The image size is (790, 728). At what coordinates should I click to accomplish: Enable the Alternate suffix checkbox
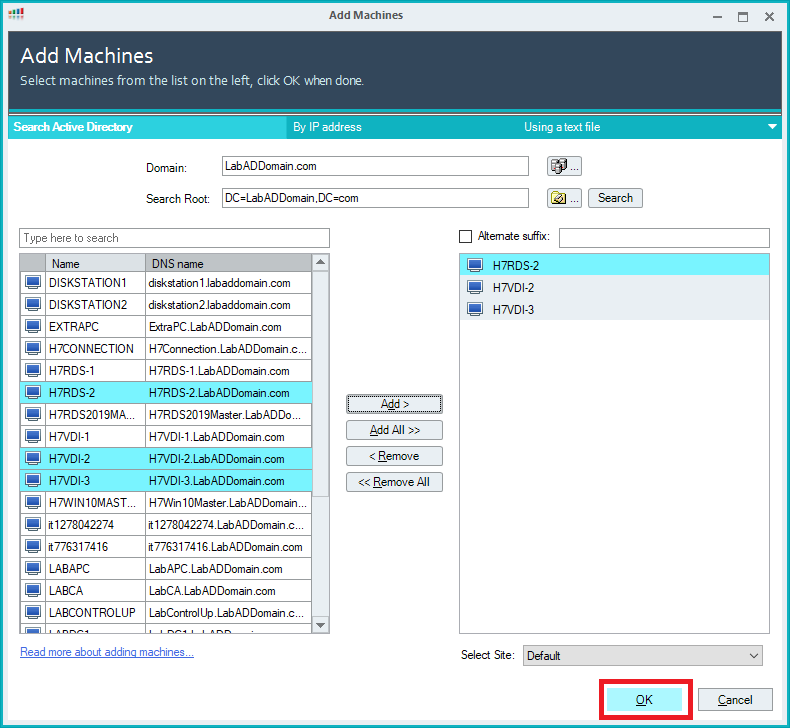(465, 237)
